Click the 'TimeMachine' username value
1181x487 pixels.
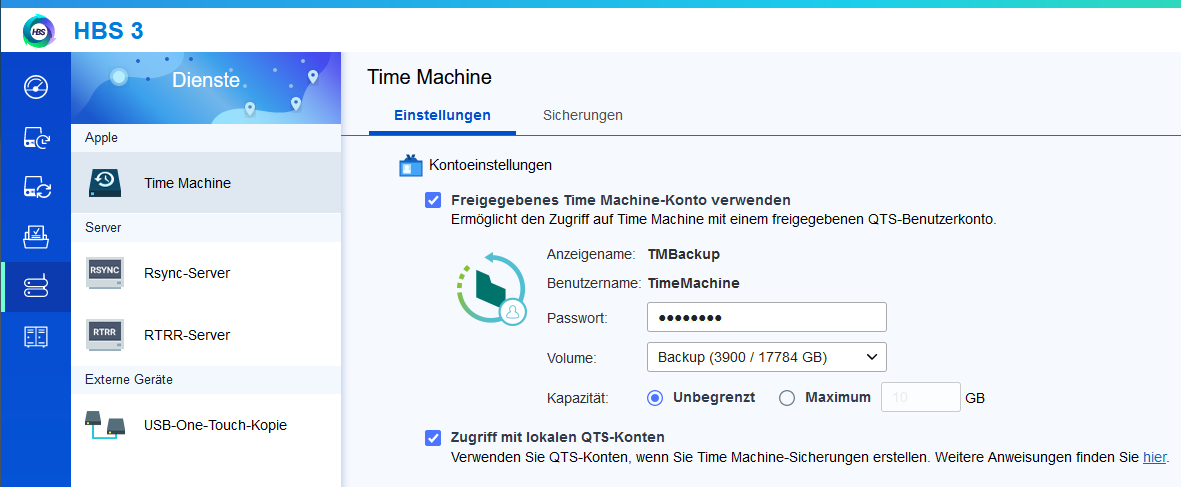tap(694, 284)
